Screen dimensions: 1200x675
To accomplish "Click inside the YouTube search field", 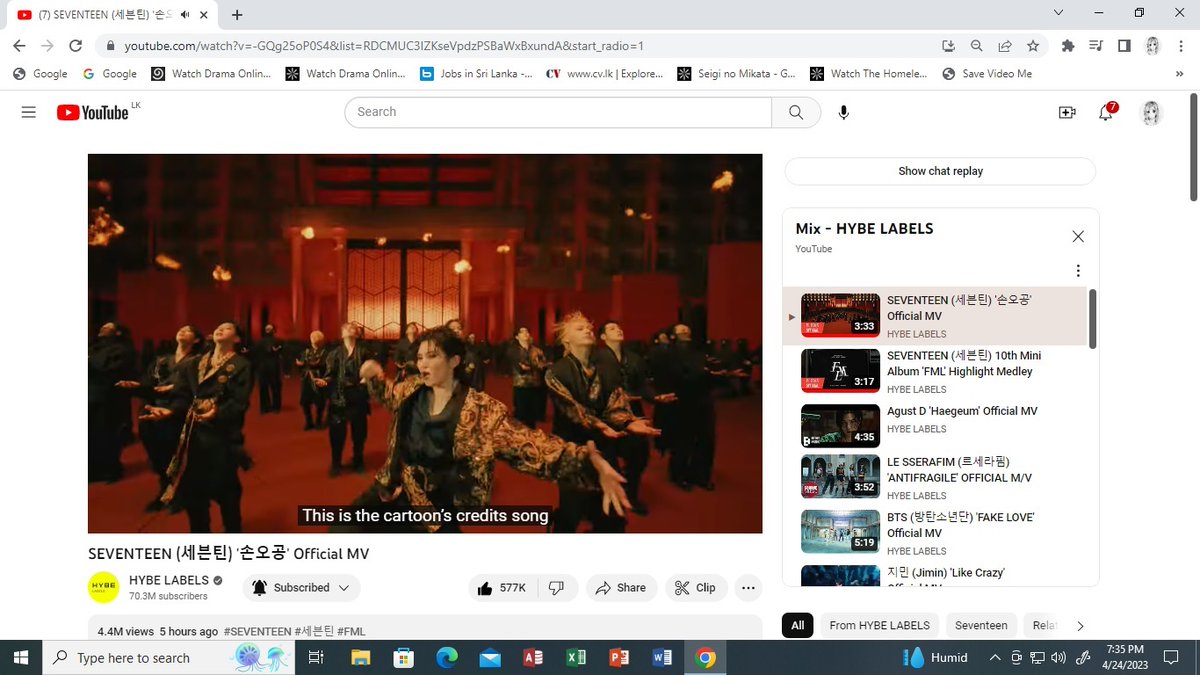I will pos(558,112).
